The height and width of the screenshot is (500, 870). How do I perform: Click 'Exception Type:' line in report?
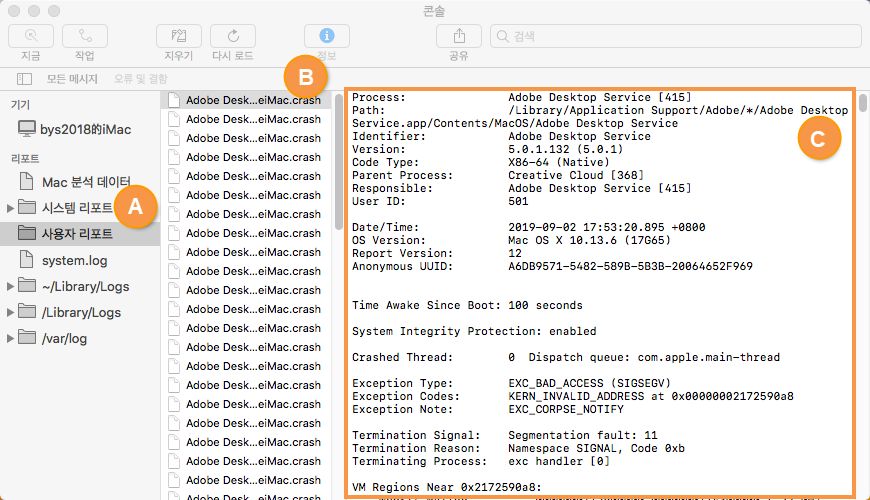coord(511,383)
